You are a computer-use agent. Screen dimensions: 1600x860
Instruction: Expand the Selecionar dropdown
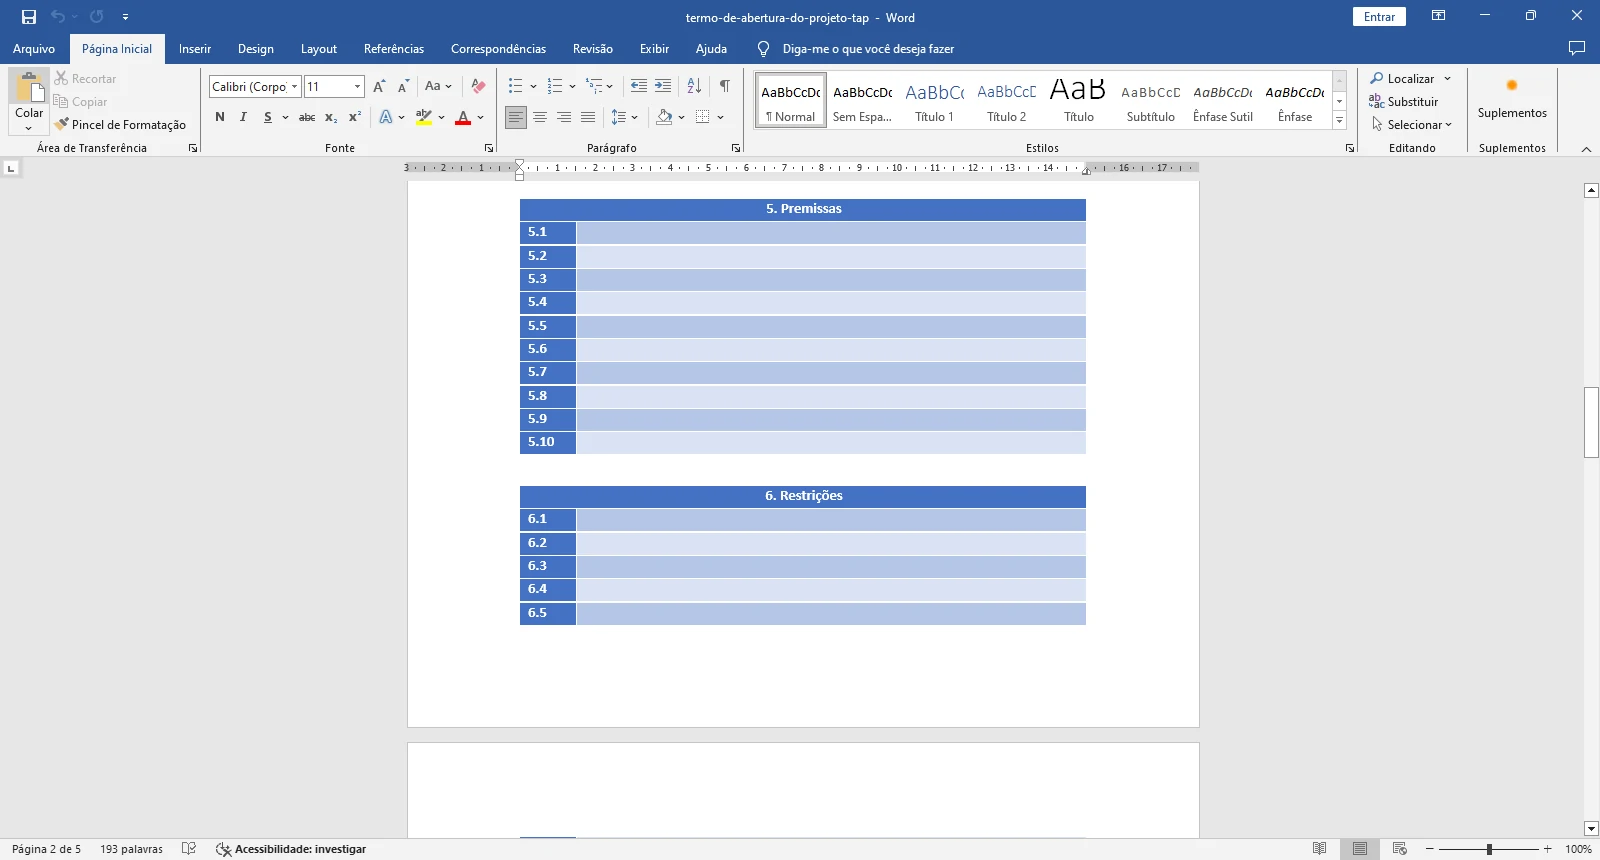(x=1412, y=125)
